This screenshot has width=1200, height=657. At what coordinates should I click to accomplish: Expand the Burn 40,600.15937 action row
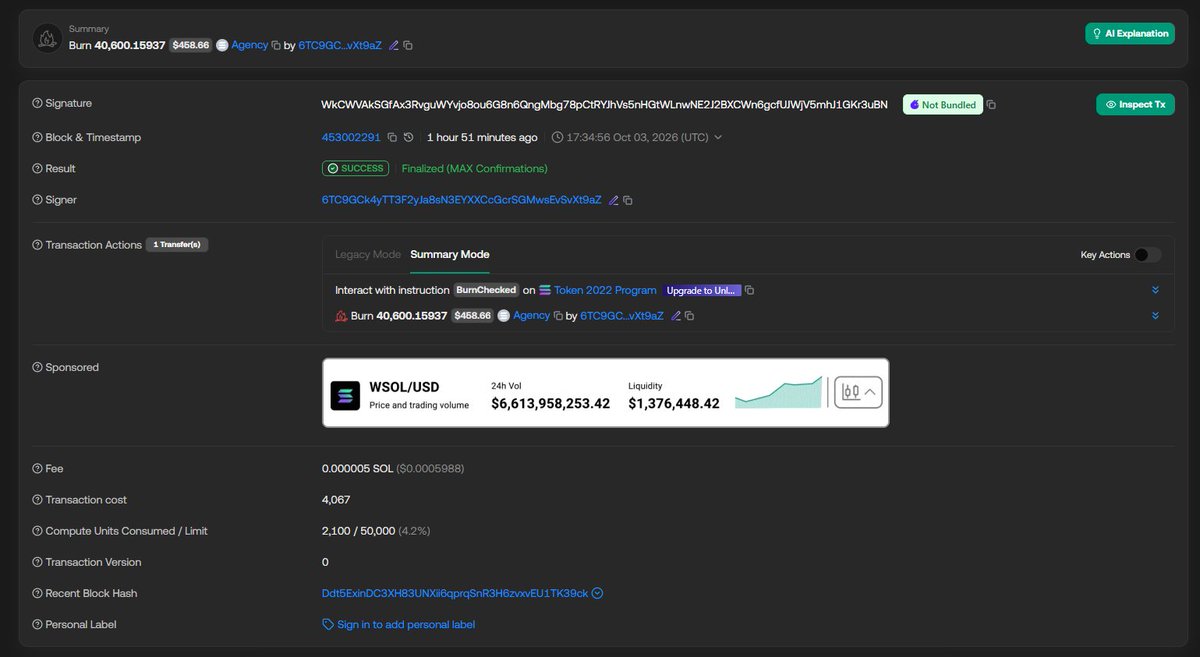[1155, 315]
